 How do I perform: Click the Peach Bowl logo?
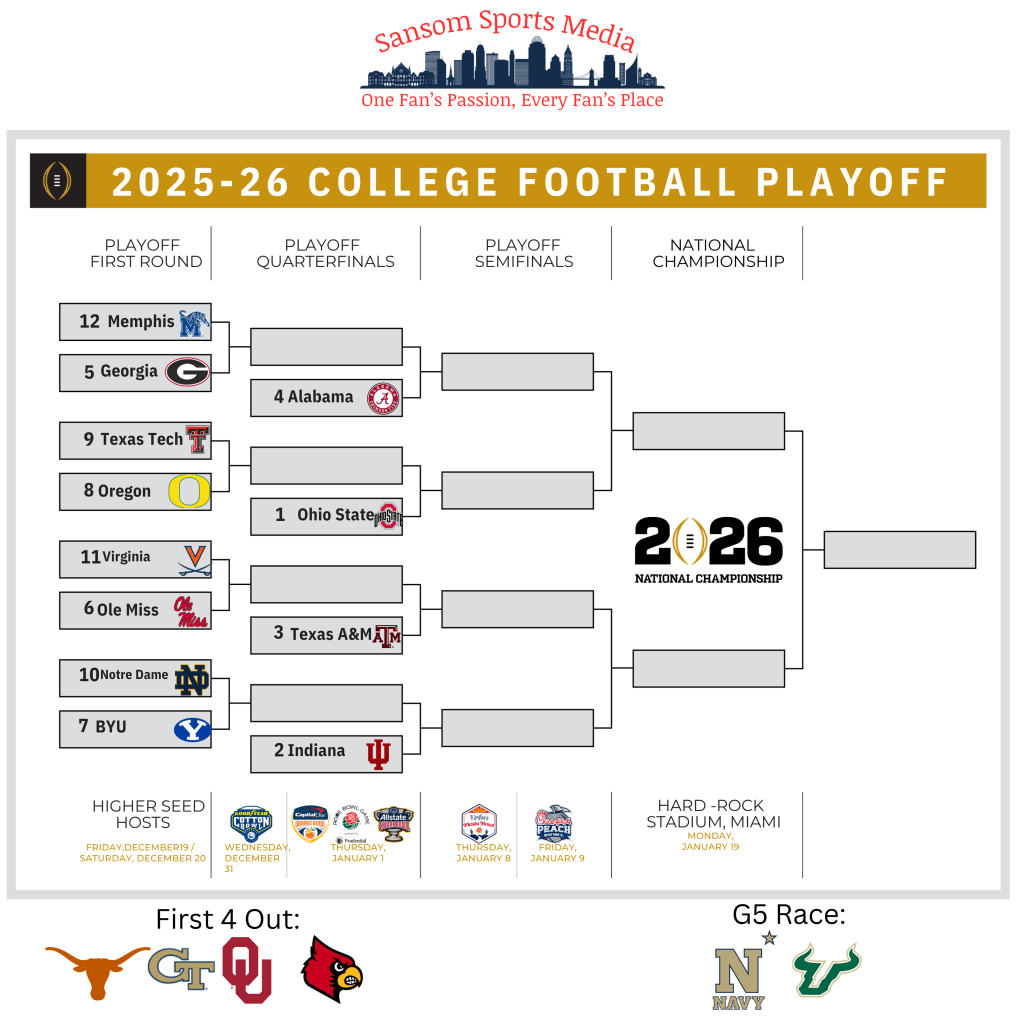[553, 826]
